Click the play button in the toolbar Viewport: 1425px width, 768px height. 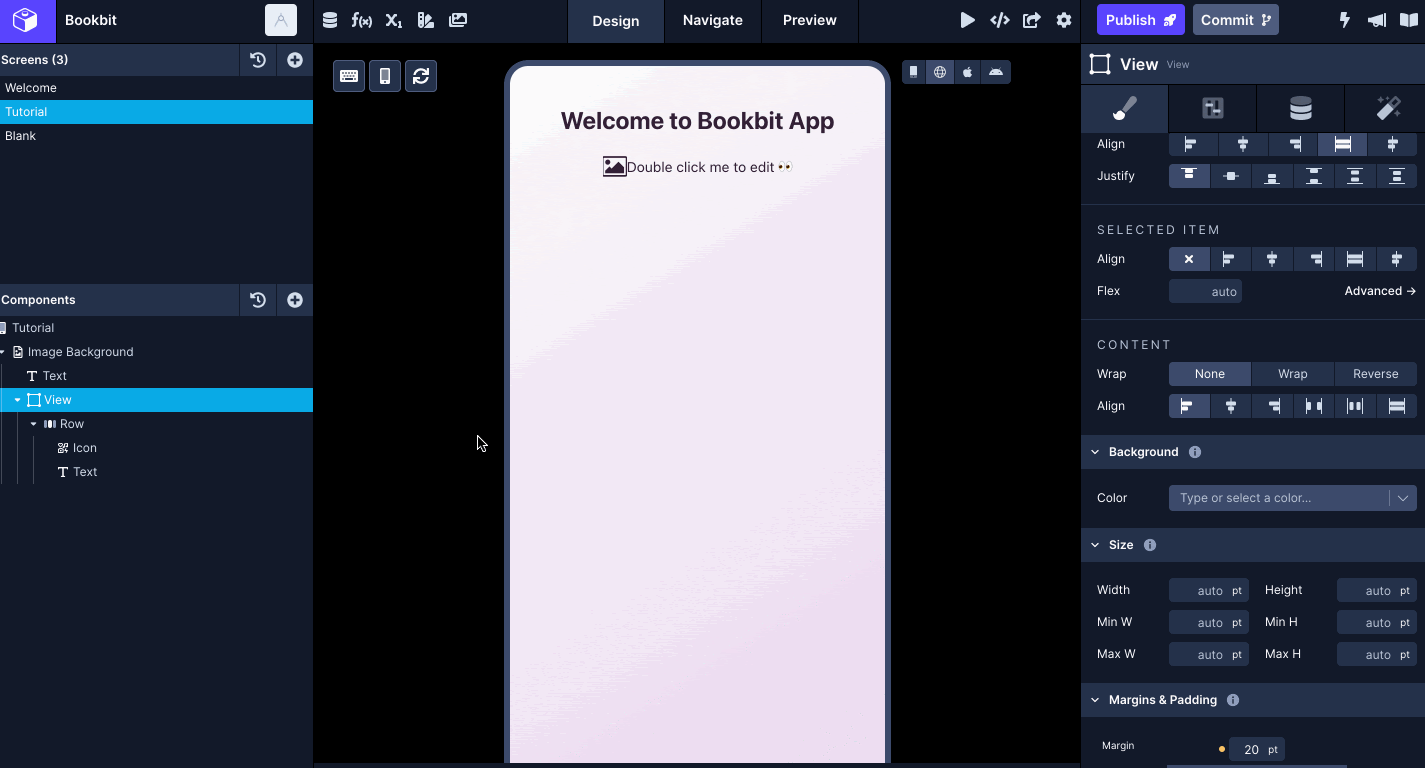pos(966,20)
